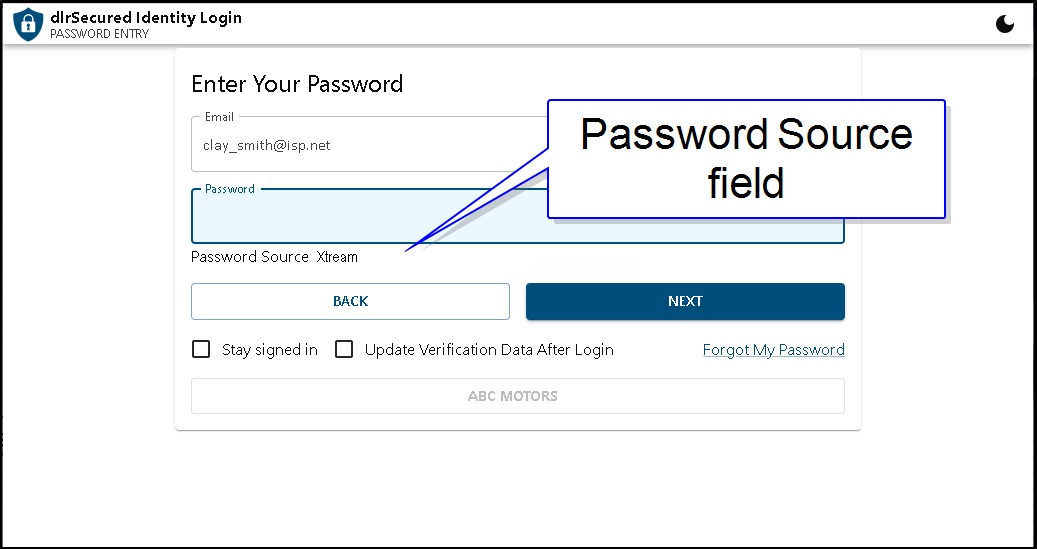Click the PASSWORD ENTRY subtitle text

(x=99, y=34)
